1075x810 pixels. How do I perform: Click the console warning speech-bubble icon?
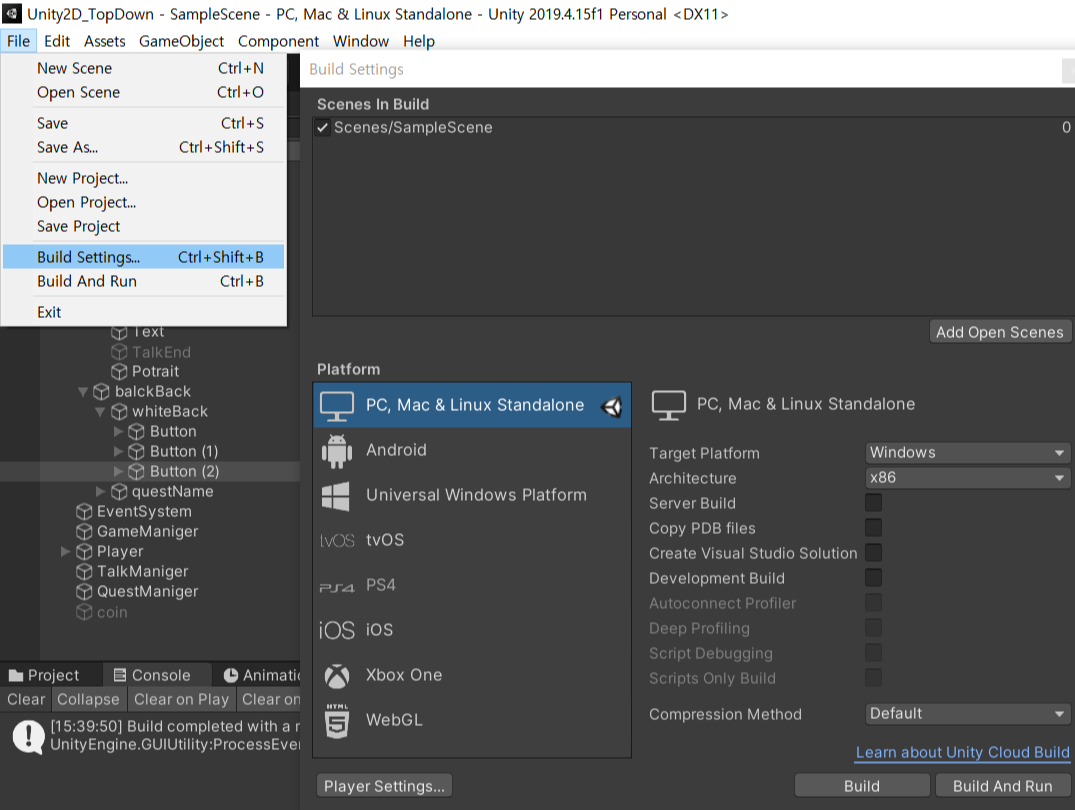pos(28,737)
